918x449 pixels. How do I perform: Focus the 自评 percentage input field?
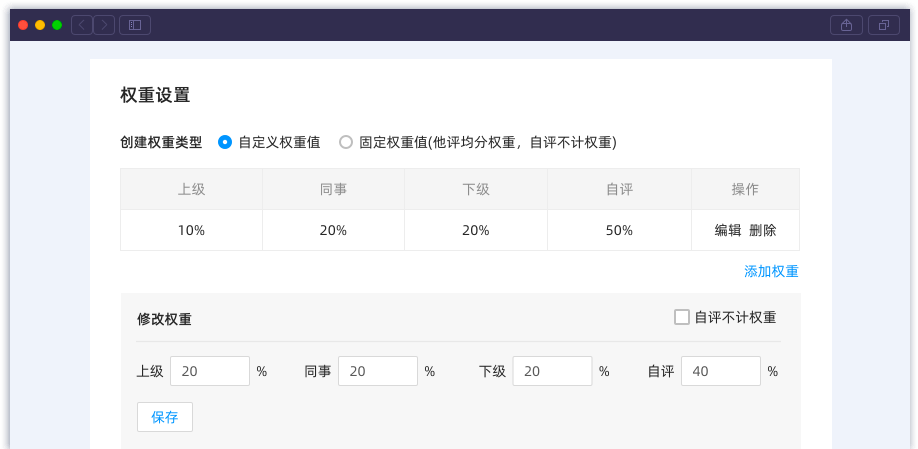tap(721, 371)
